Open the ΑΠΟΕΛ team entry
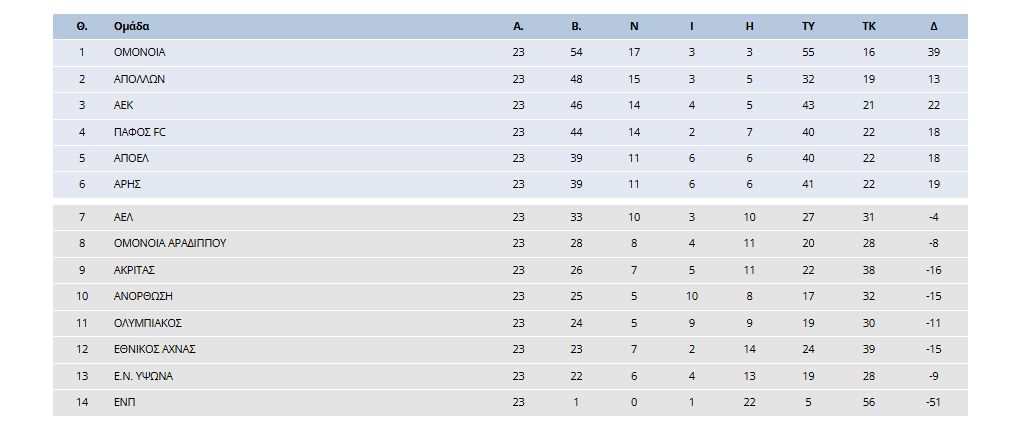 [131, 158]
